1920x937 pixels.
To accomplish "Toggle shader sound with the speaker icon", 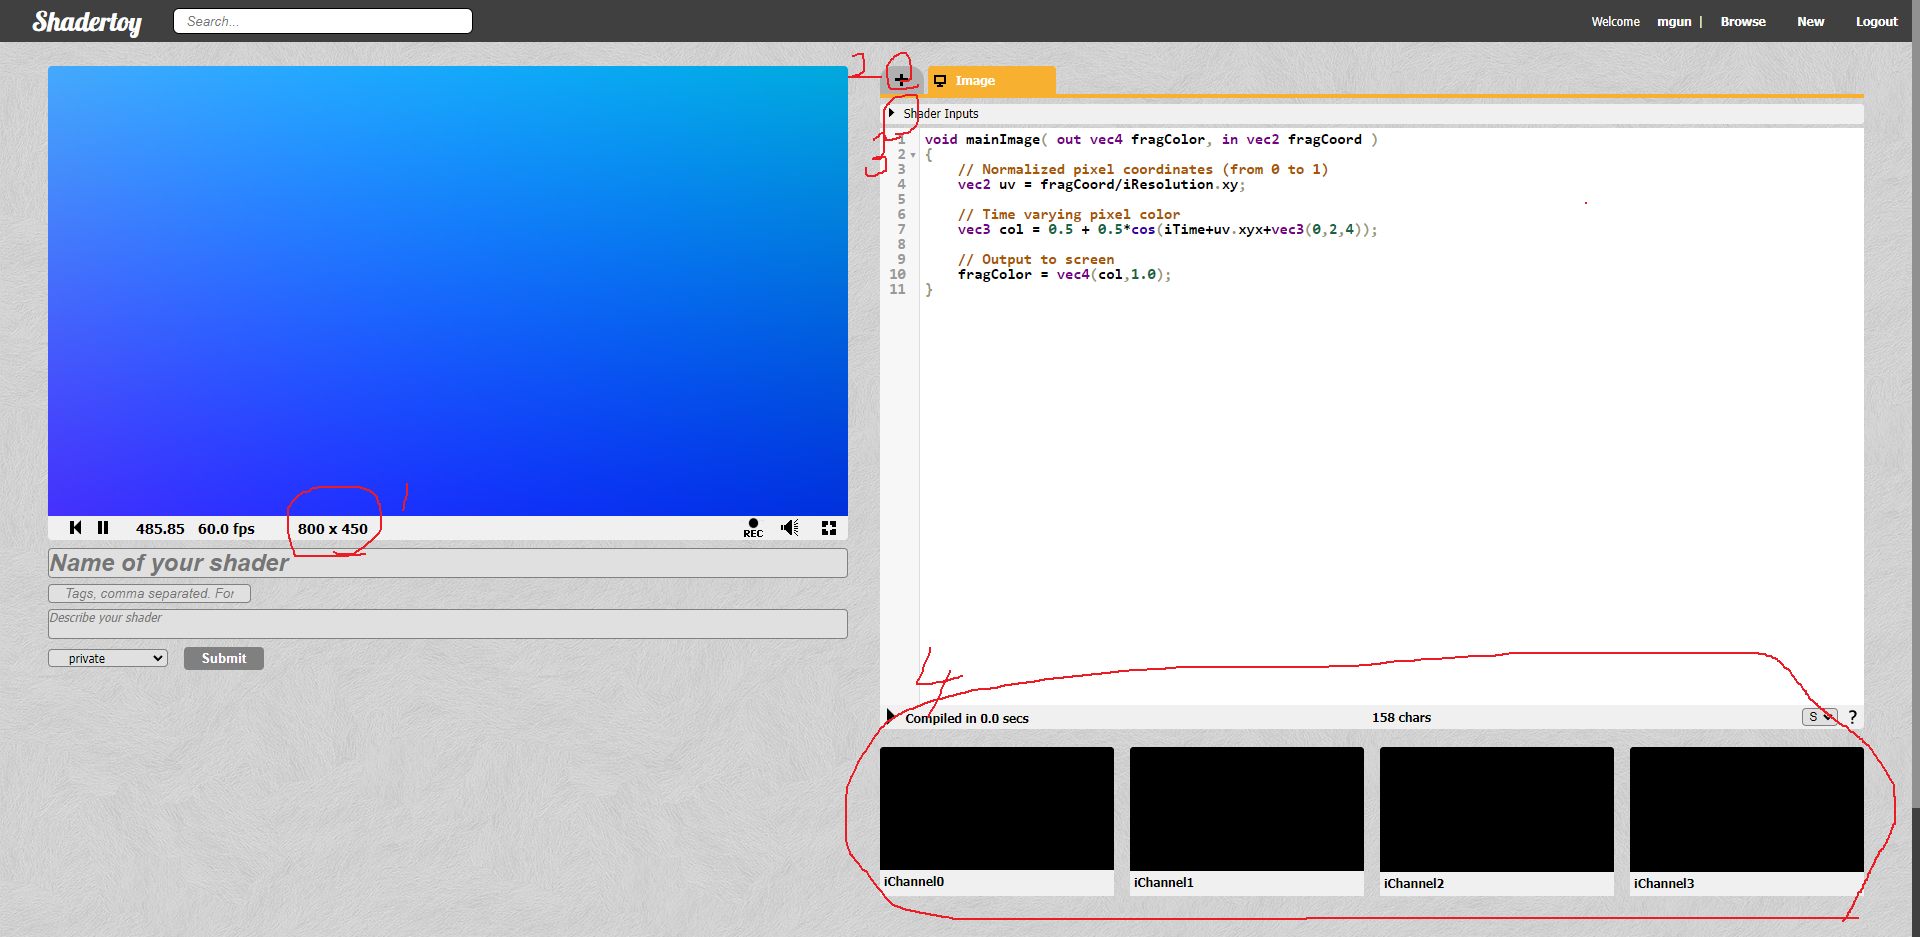I will point(790,528).
